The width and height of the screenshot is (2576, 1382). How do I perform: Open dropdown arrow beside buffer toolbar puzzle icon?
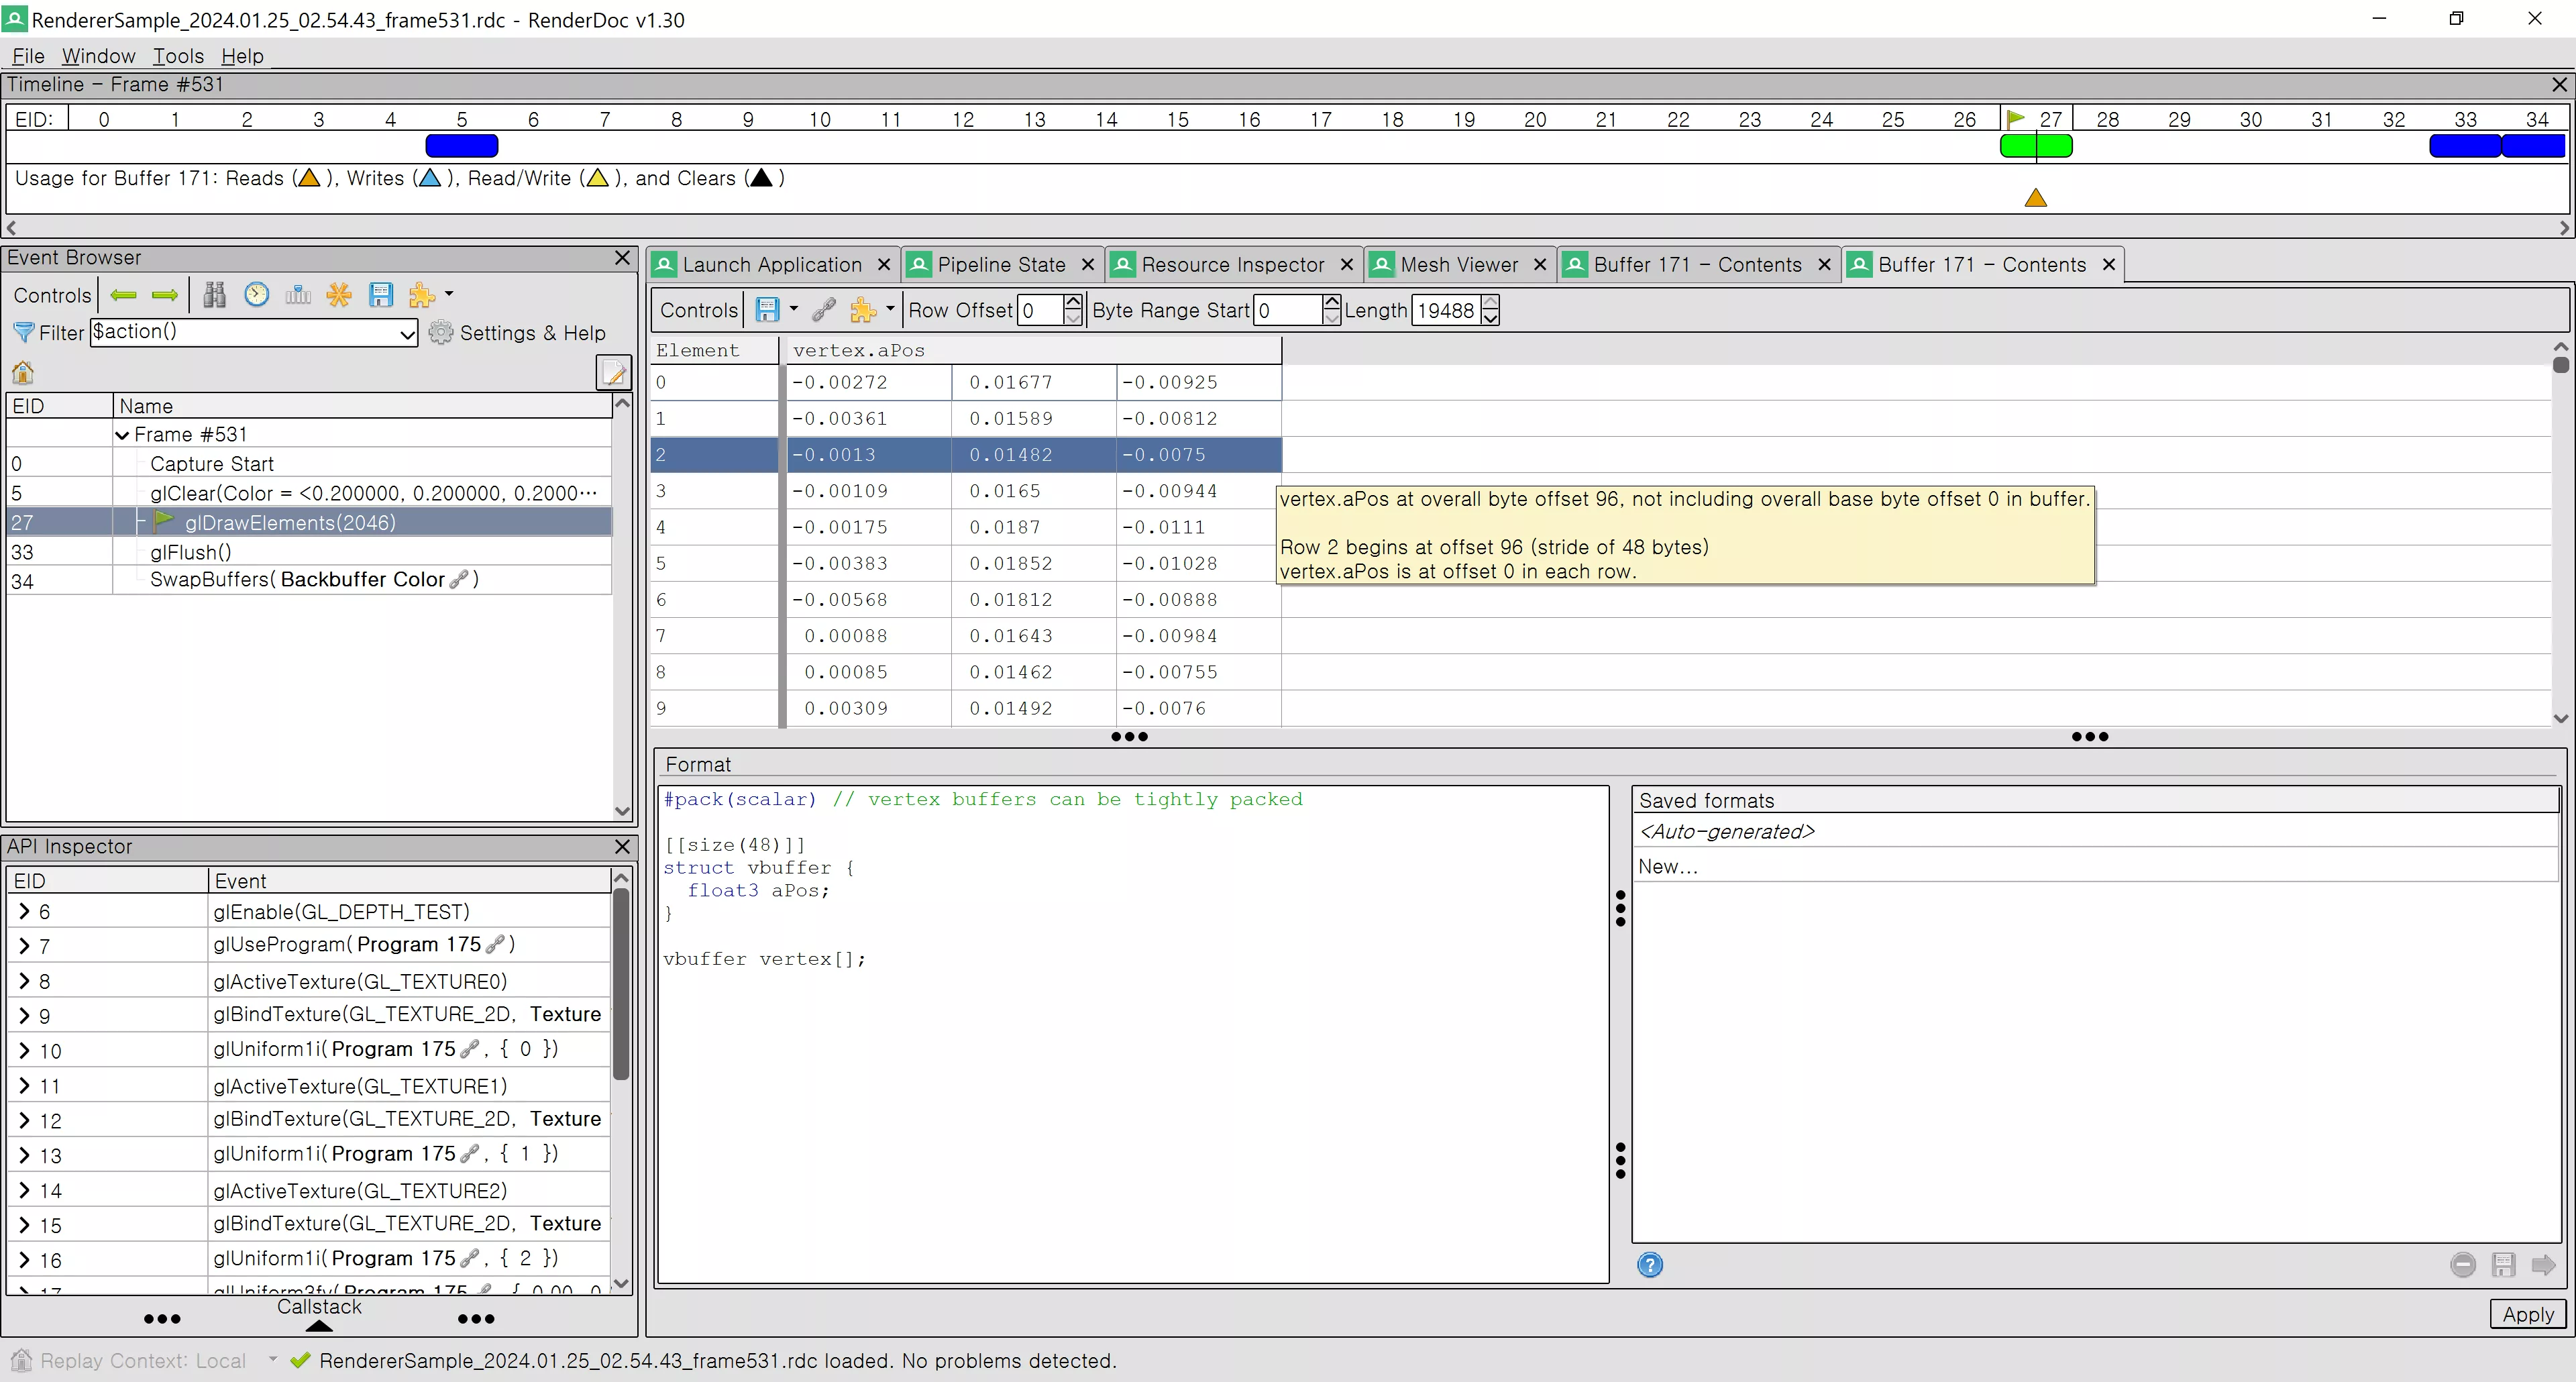pyautogui.click(x=890, y=309)
